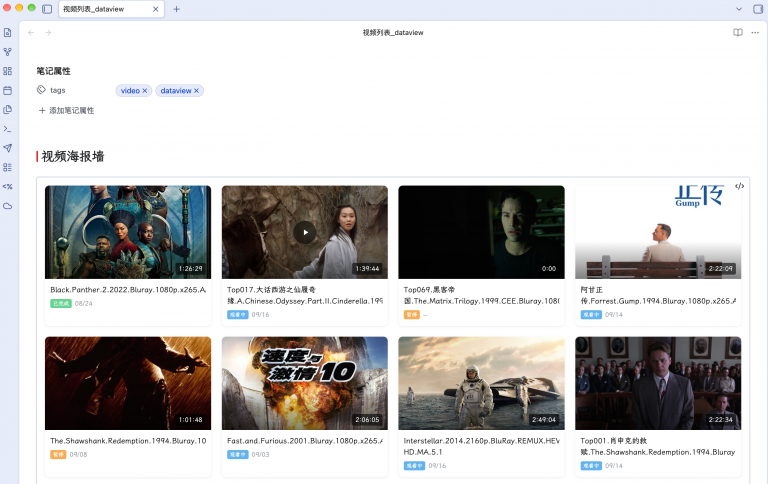Open the Matrix Trilogy poster thumbnail
This screenshot has height=484, width=768.
tap(481, 232)
